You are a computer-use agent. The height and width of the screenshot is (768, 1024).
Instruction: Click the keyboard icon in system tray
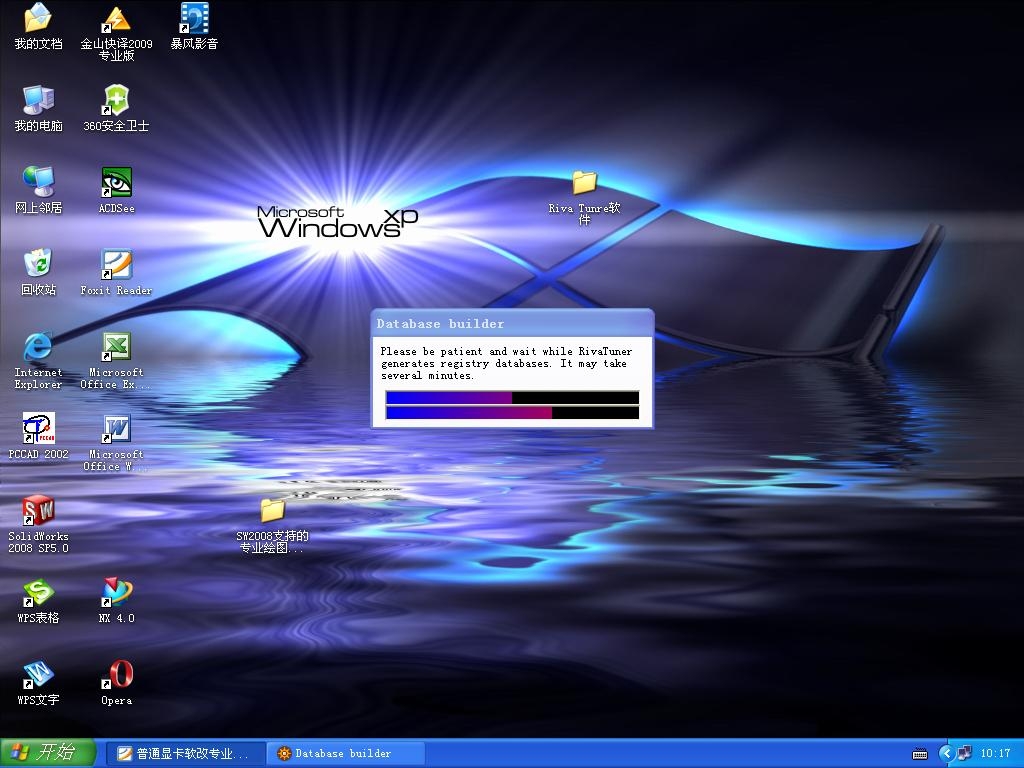[920, 754]
